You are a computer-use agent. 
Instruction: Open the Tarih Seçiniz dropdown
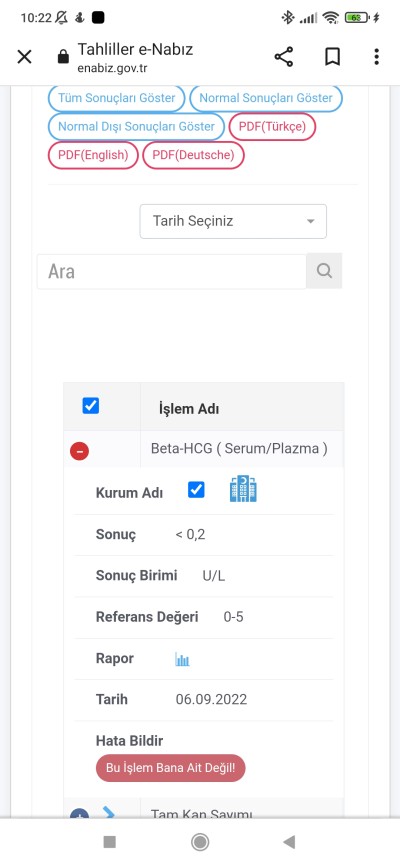point(233,221)
